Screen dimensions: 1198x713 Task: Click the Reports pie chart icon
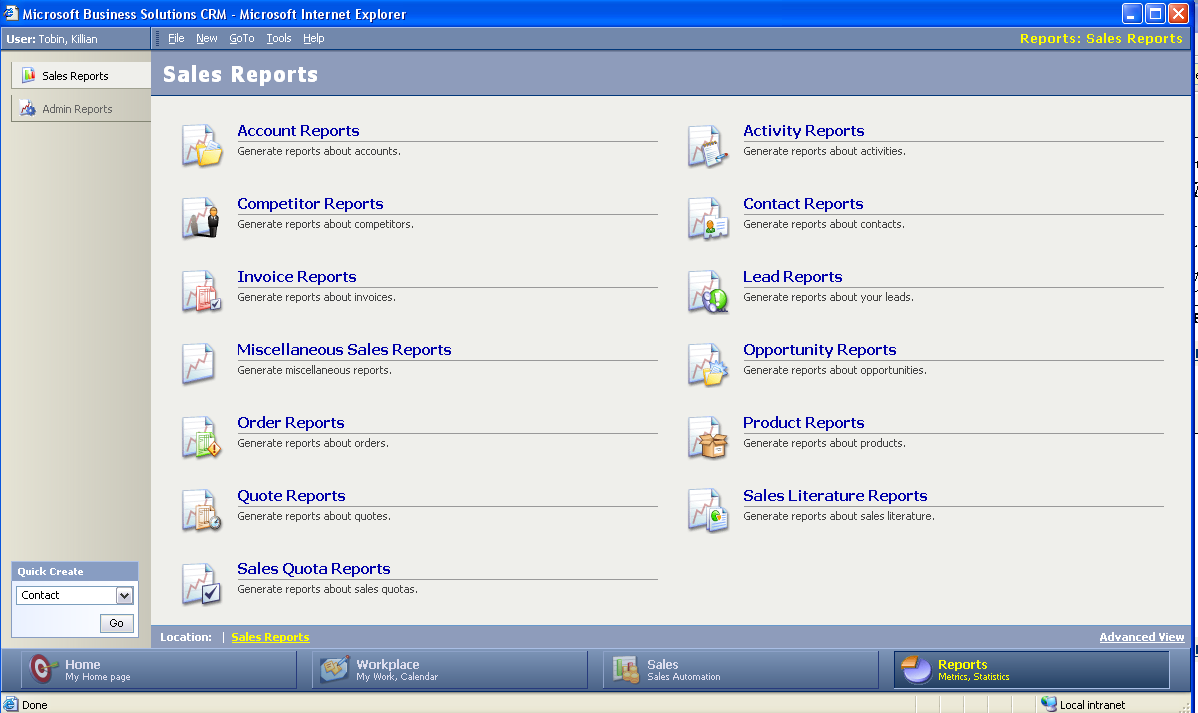point(916,669)
